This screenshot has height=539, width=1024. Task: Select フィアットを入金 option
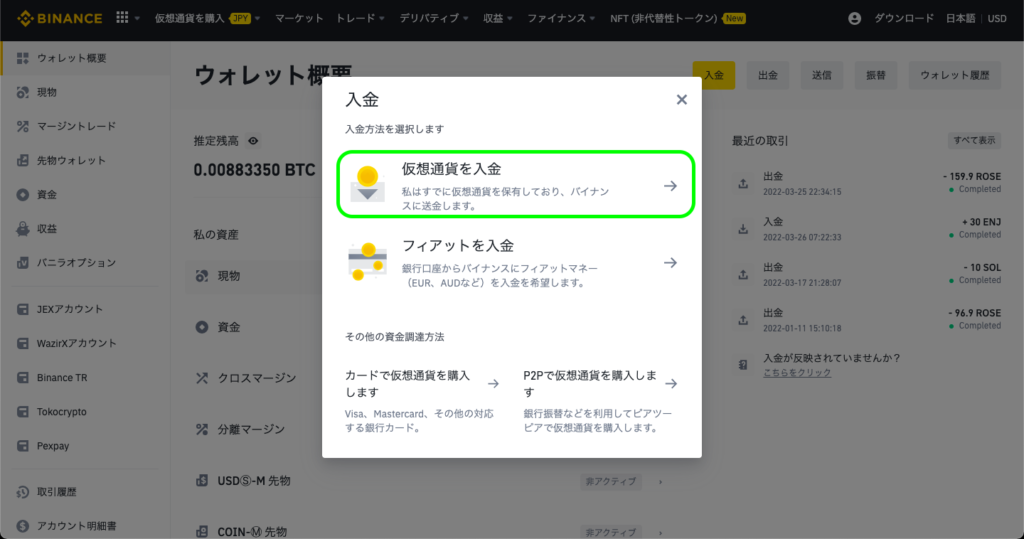(x=515, y=263)
